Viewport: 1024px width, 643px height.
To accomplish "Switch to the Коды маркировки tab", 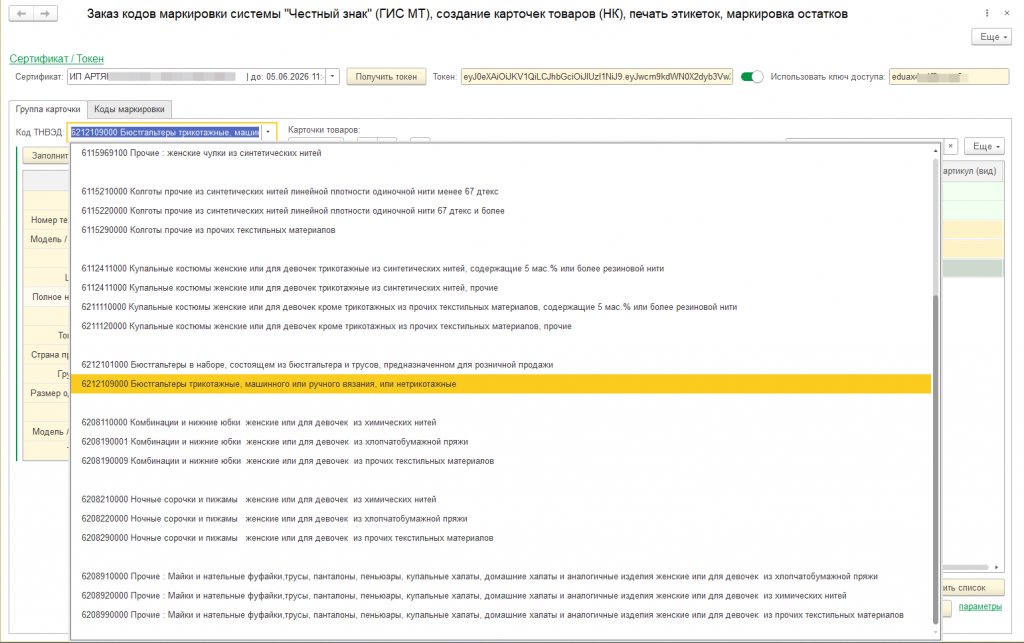I will 129,109.
